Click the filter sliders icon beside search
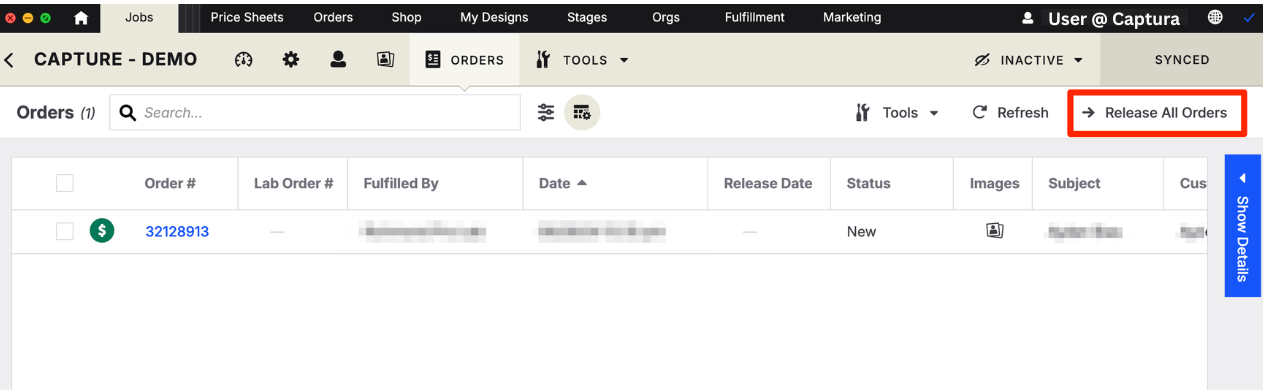1263x390 pixels. (x=546, y=113)
